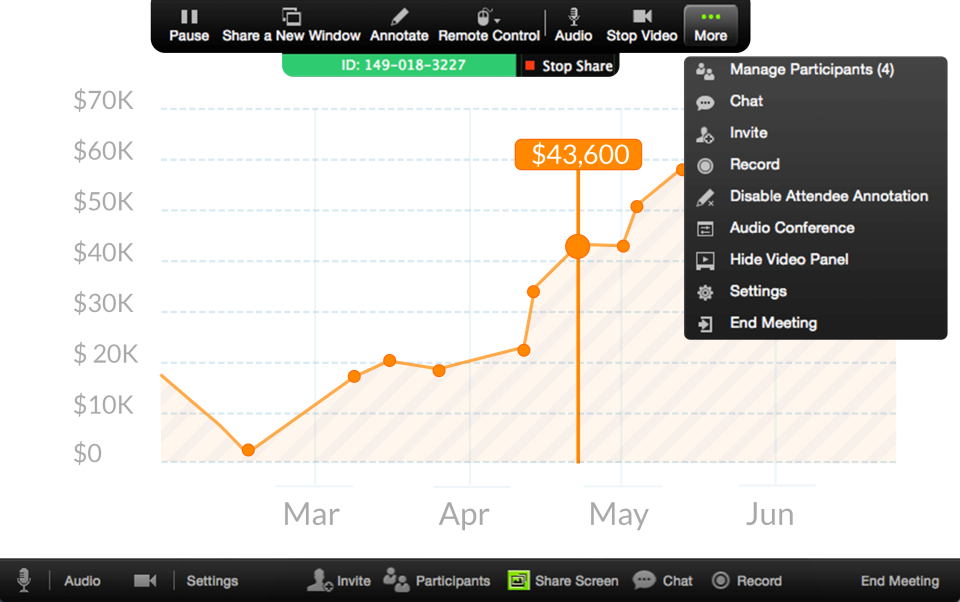Open the More options button

[710, 26]
